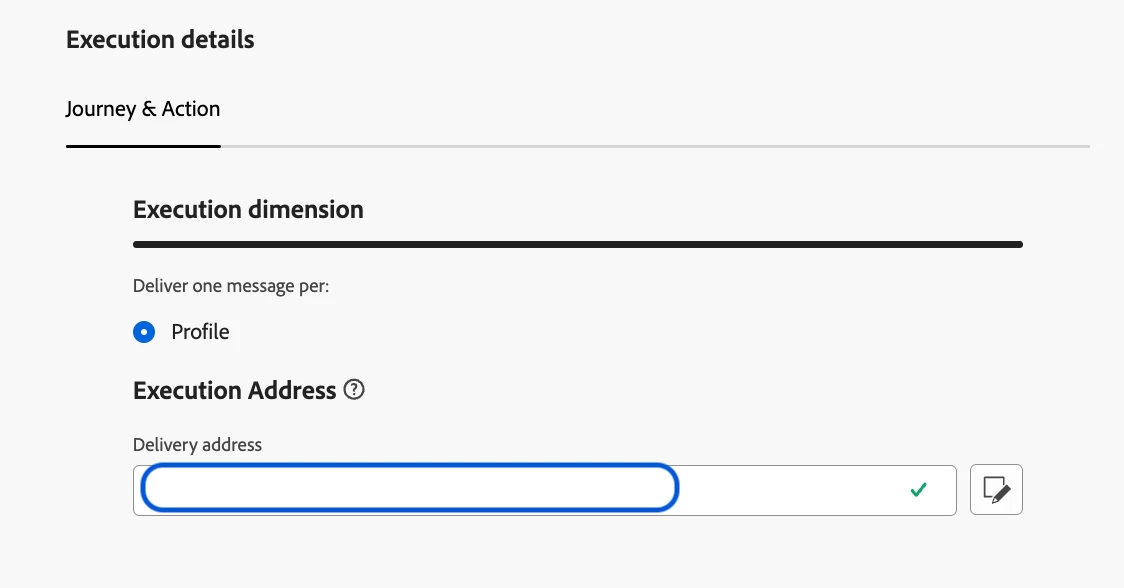Open the delivery address edit pencil icon
The width and height of the screenshot is (1124, 588).
point(996,490)
